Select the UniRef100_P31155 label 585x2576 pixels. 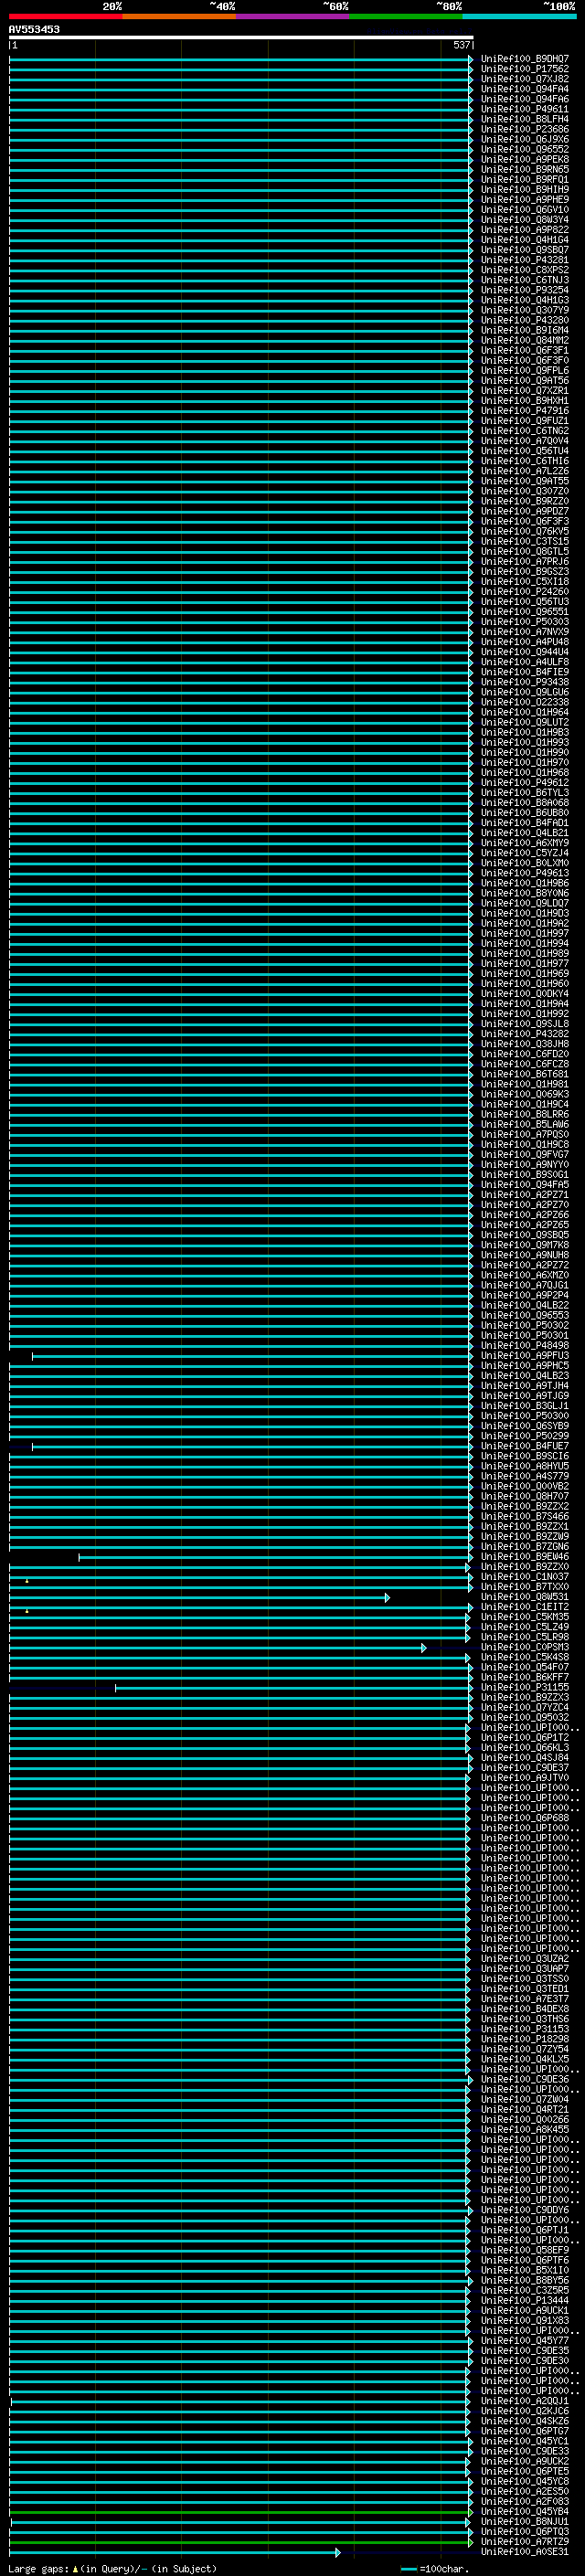point(525,1687)
